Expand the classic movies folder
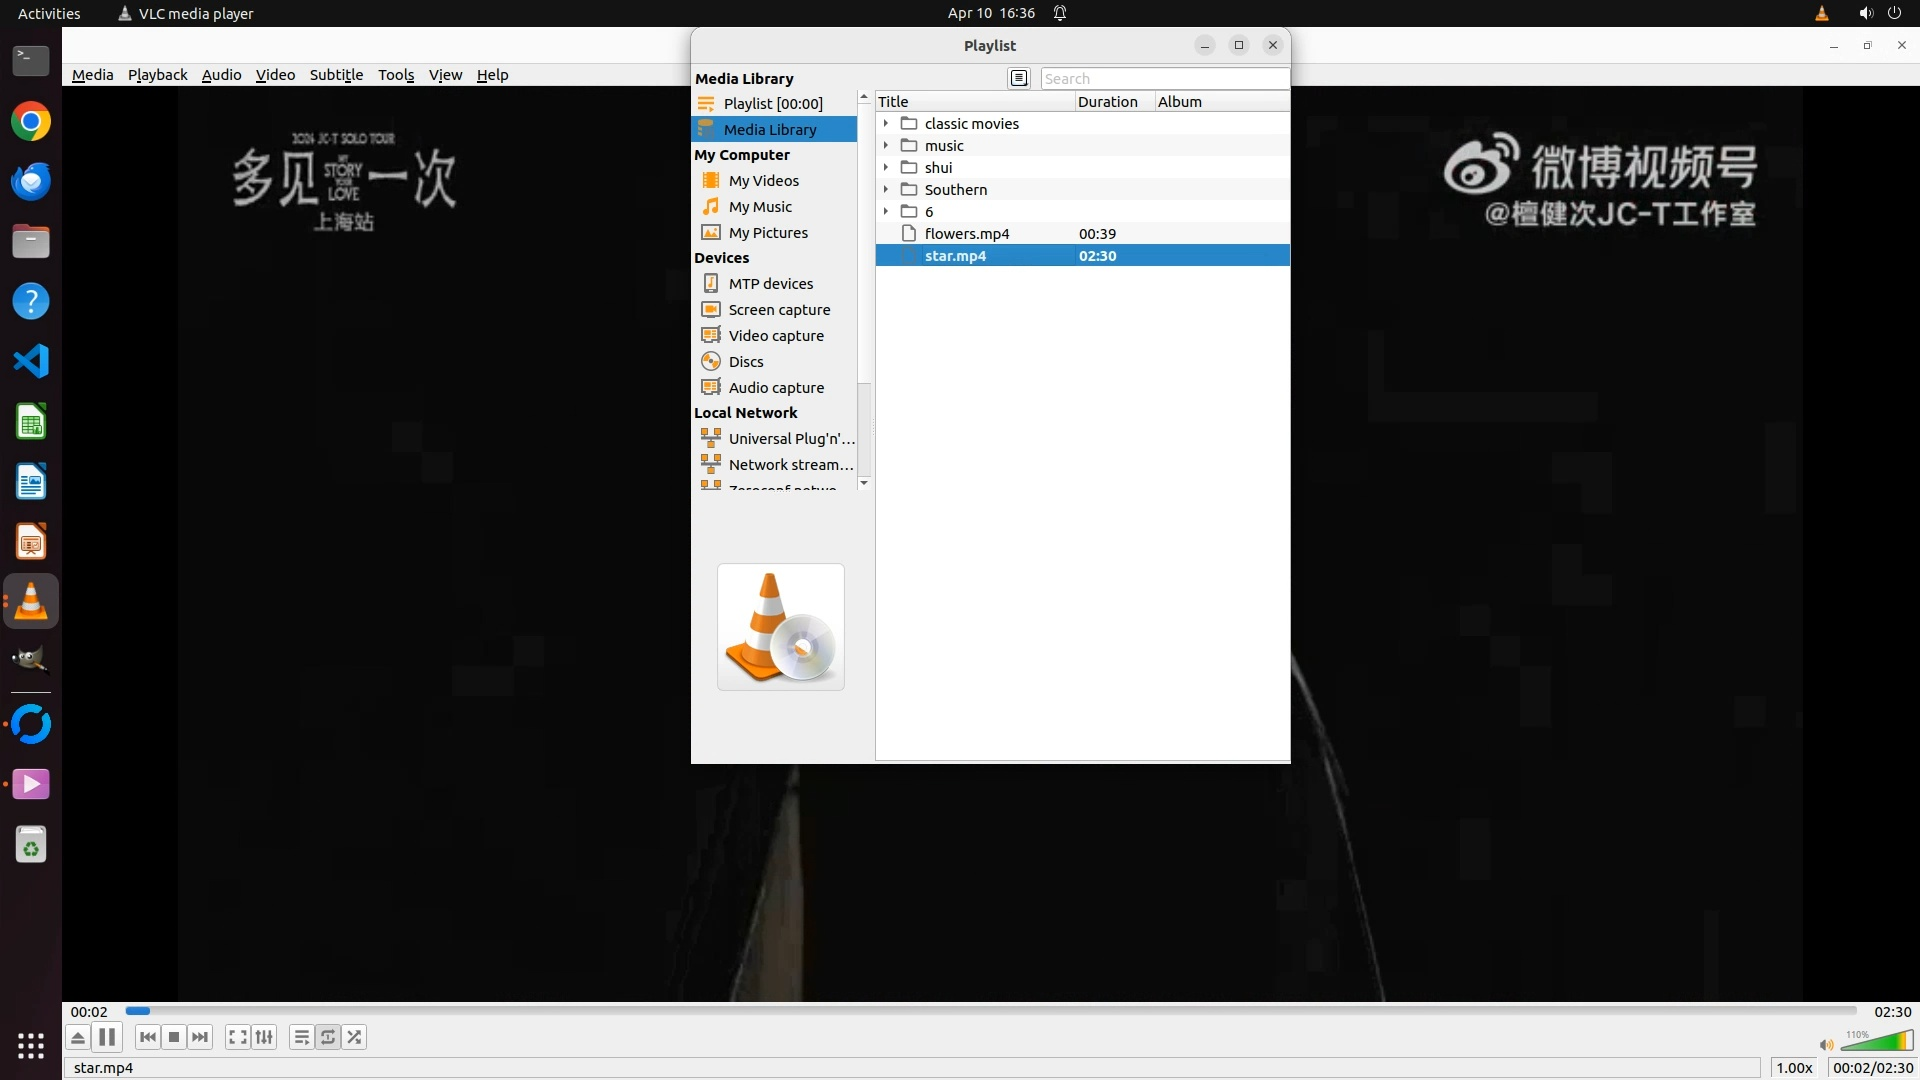 [886, 123]
